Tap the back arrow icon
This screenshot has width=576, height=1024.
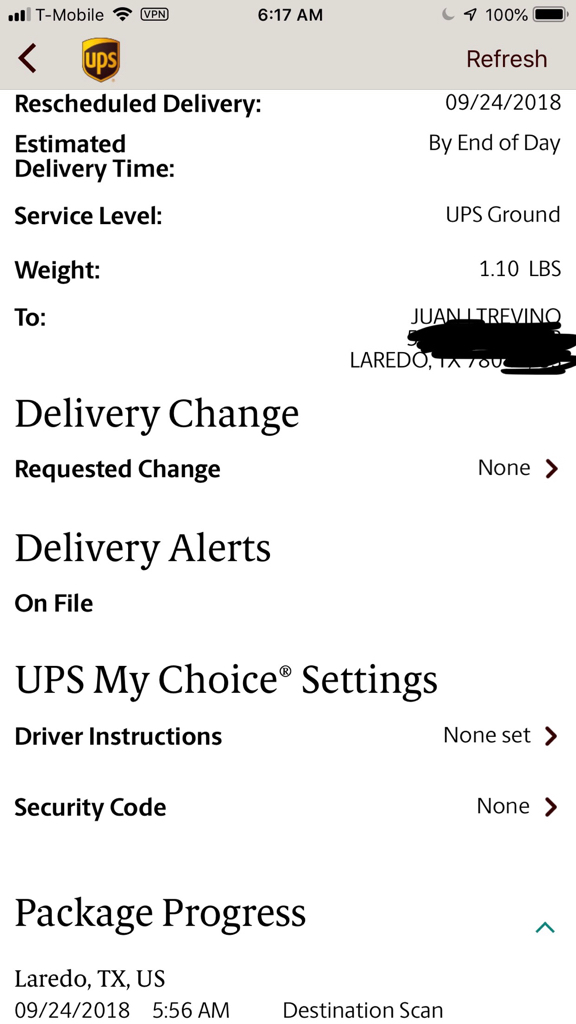[x=27, y=59]
